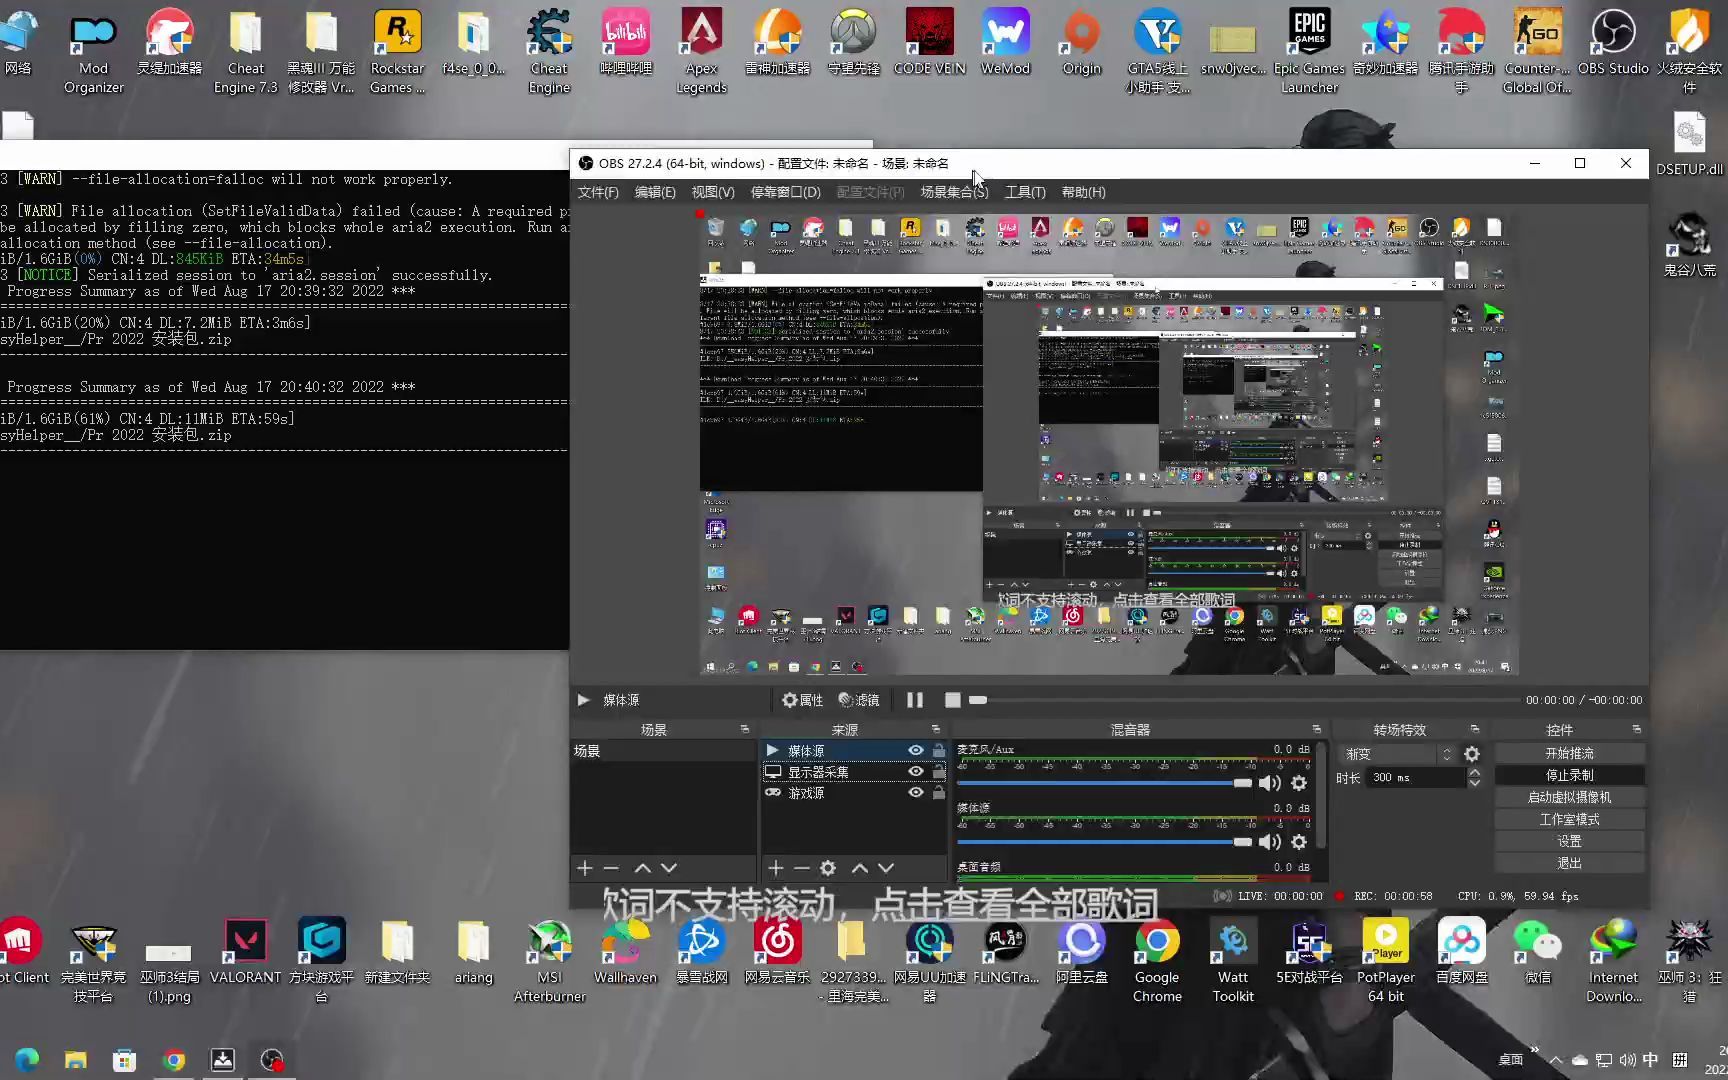
Task: Float the 转场特效 dock with its pop-out icon
Action: coord(1474,729)
